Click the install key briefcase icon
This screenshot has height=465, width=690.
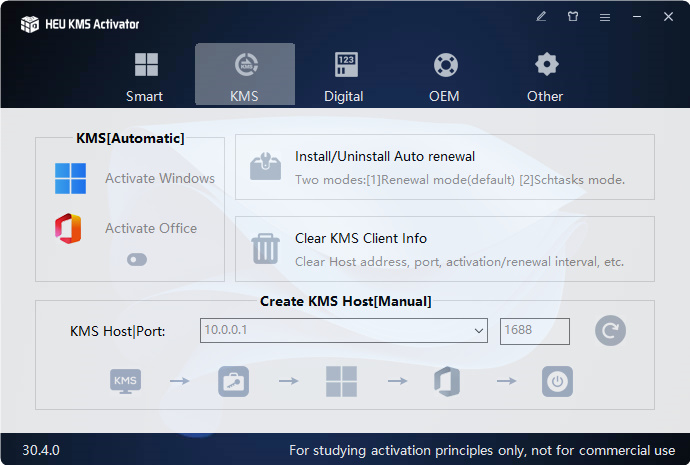[233, 381]
